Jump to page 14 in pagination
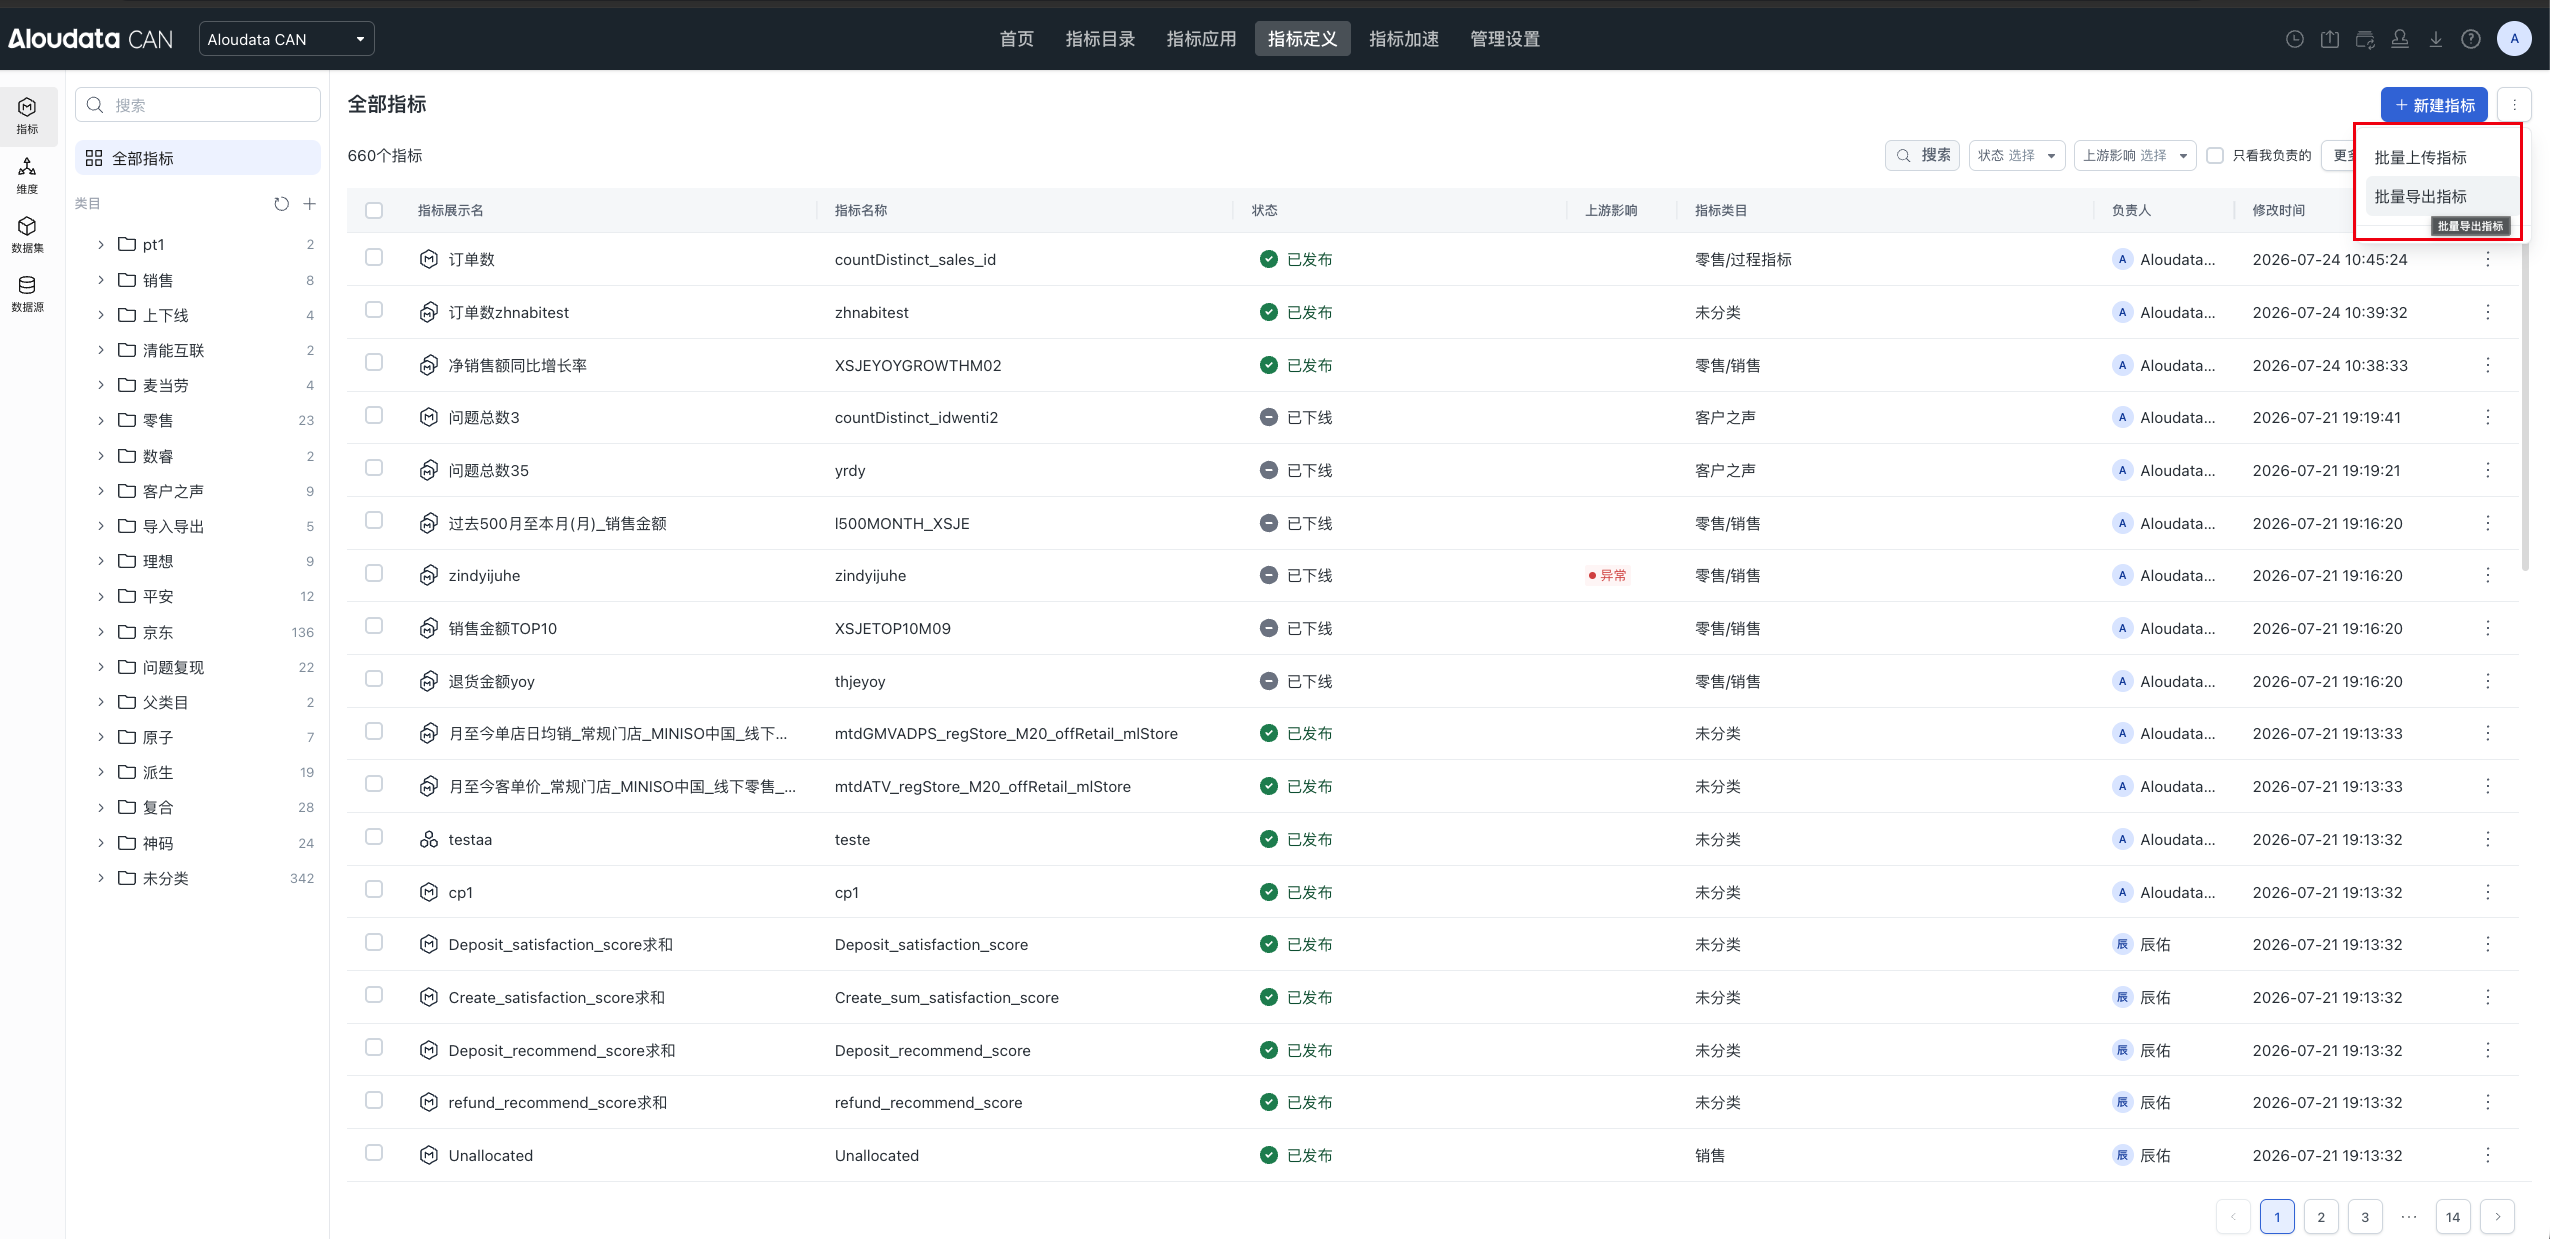Viewport: 2550px width, 1239px height. pos(2453,1217)
